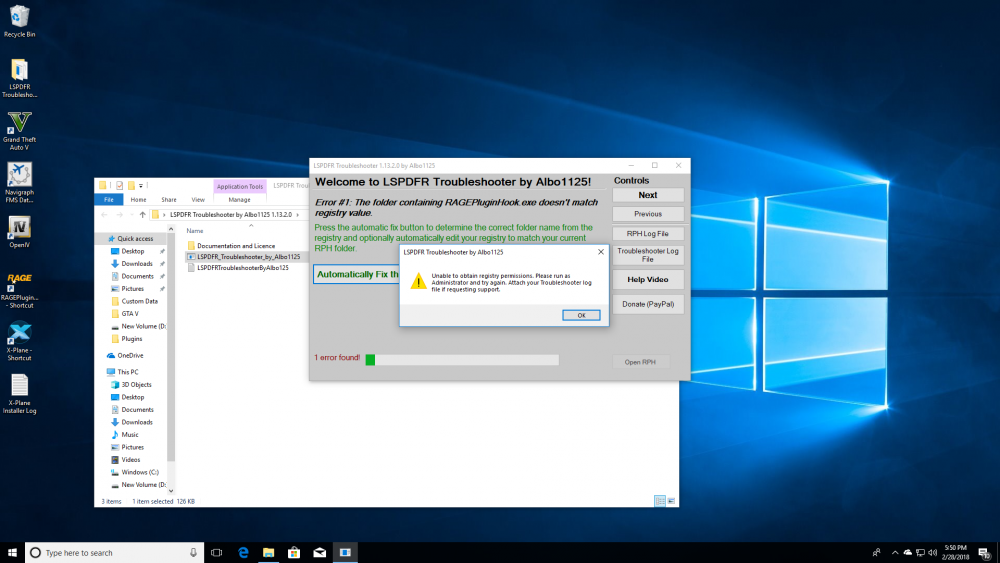1000x563 pixels.
Task: Open Custom Data folder in sidebar
Action: (139, 301)
